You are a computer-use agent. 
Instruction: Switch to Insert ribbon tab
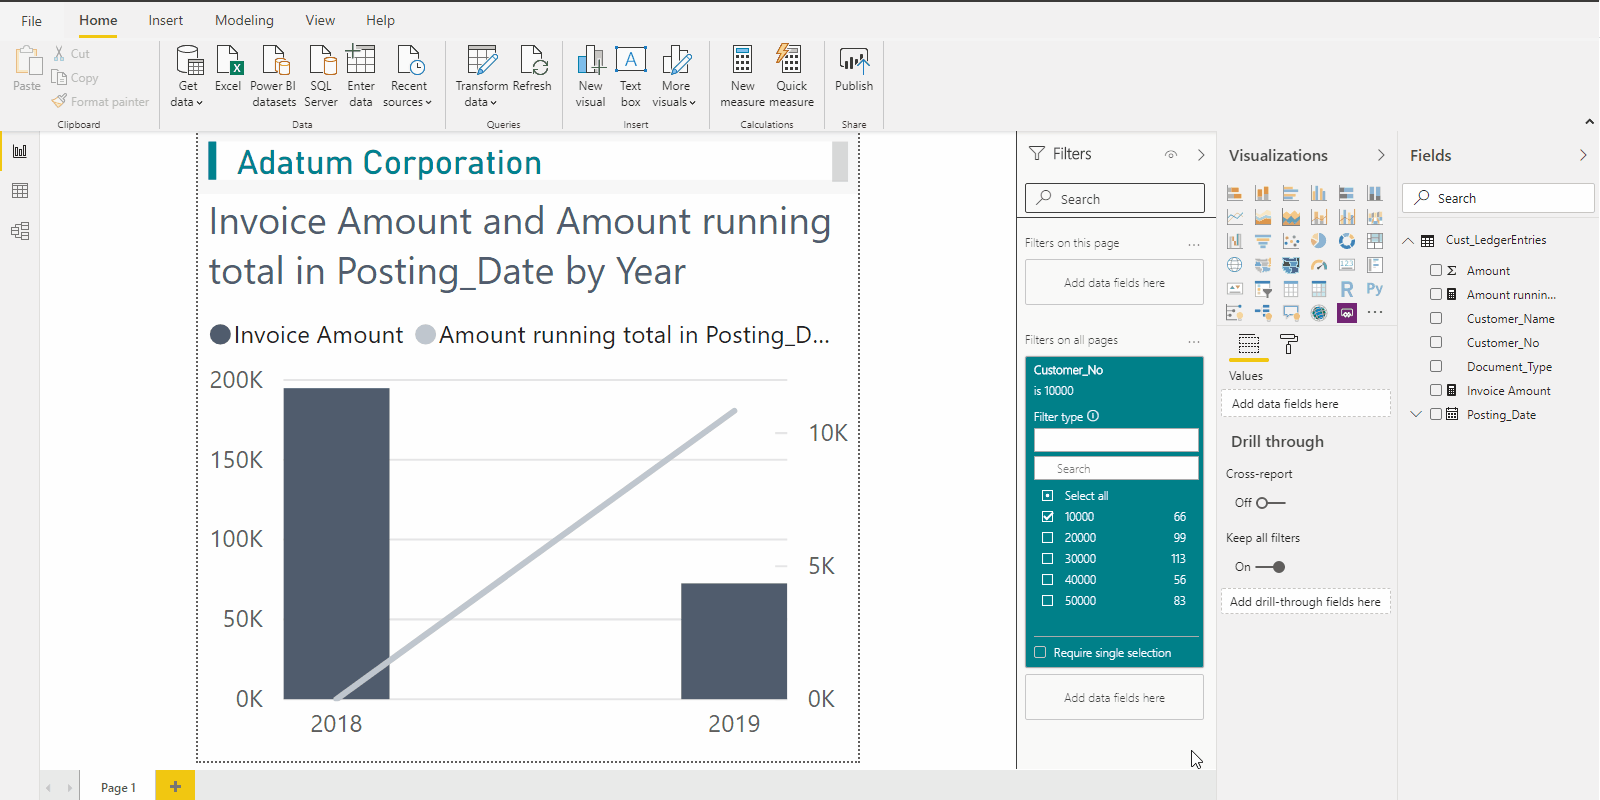(166, 20)
